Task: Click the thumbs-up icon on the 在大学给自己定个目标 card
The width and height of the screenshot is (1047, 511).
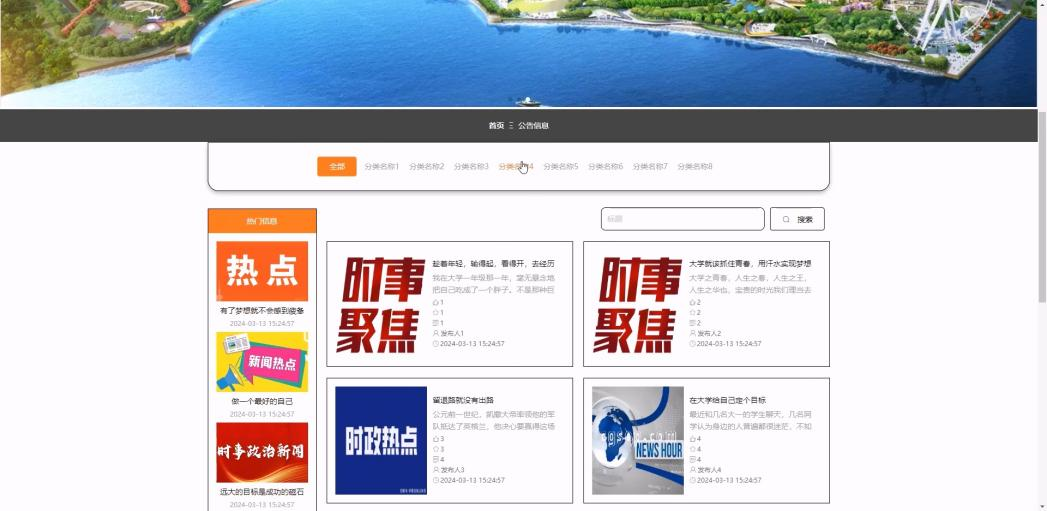Action: pos(692,439)
